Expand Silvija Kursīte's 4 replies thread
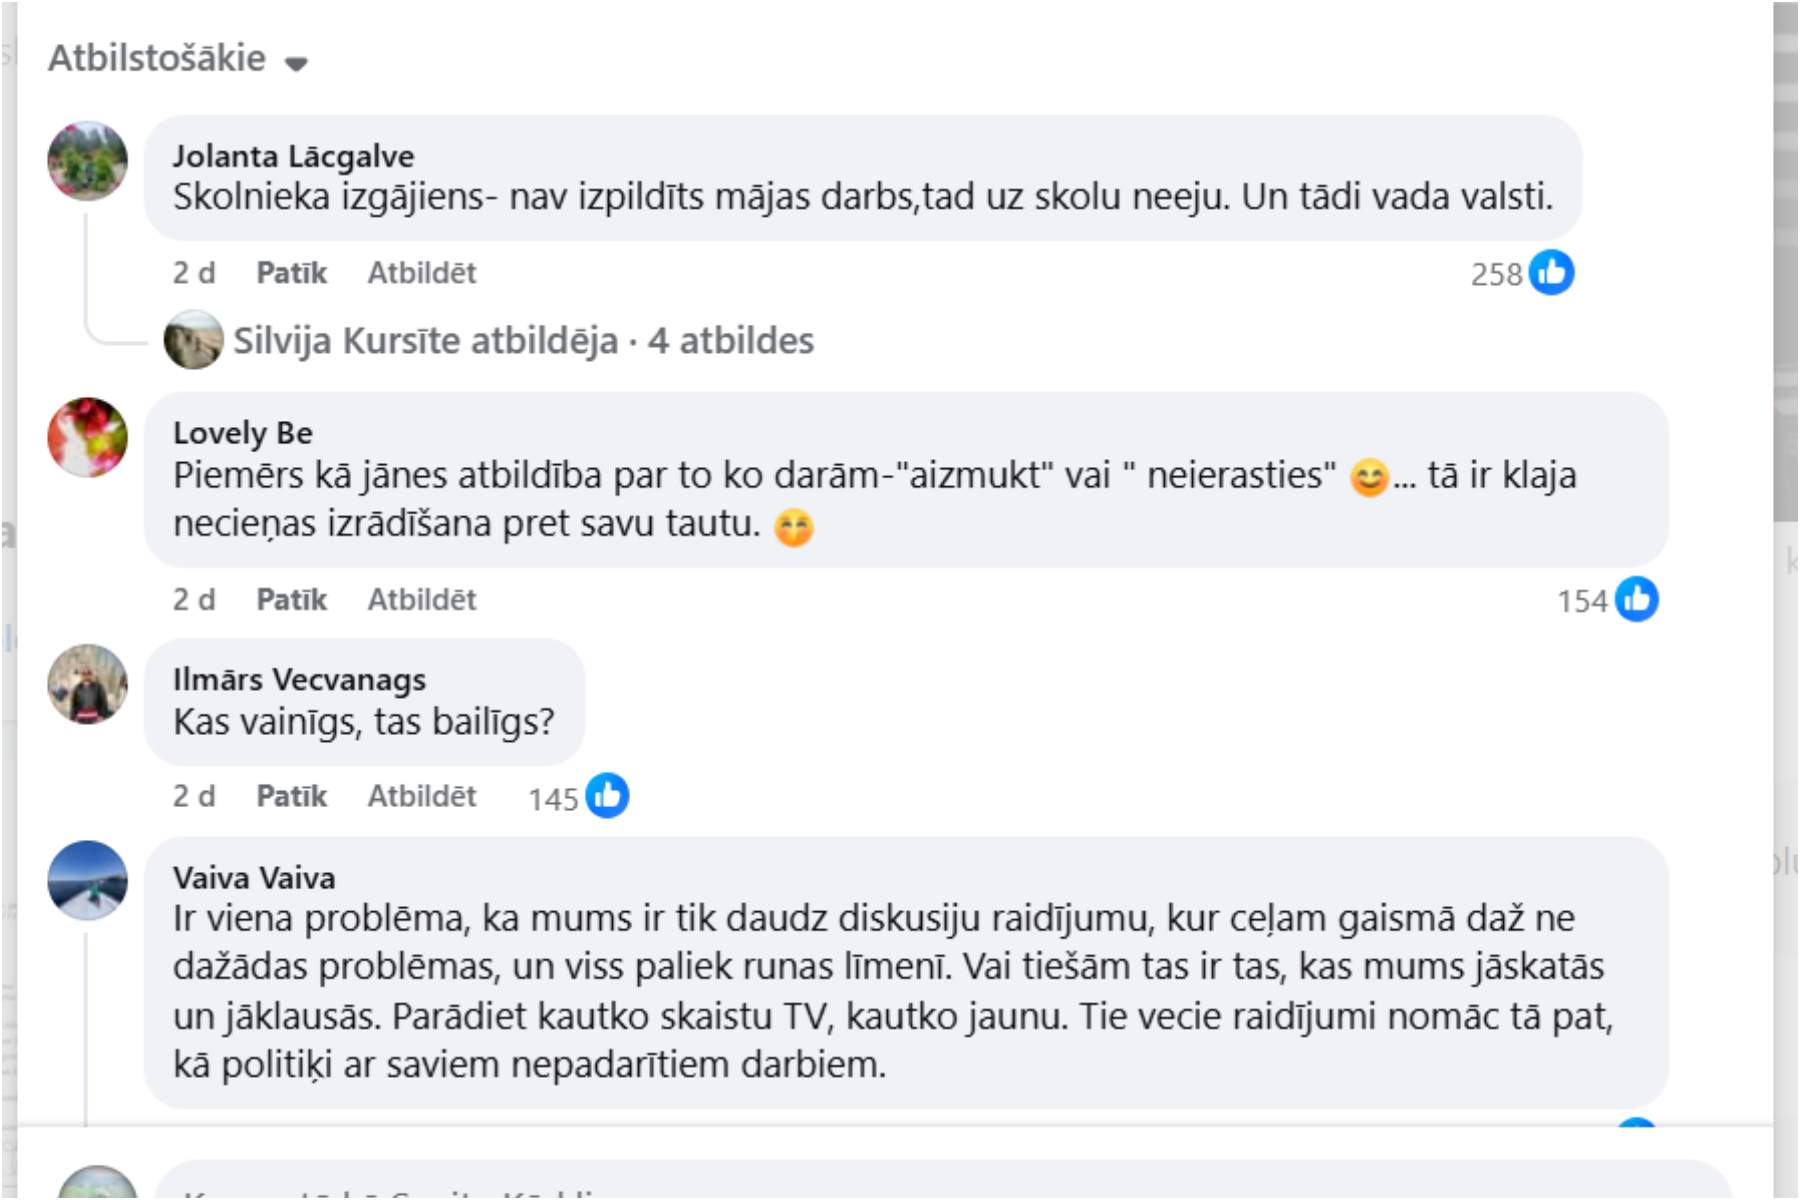This screenshot has height=1200, width=1800. (523, 340)
